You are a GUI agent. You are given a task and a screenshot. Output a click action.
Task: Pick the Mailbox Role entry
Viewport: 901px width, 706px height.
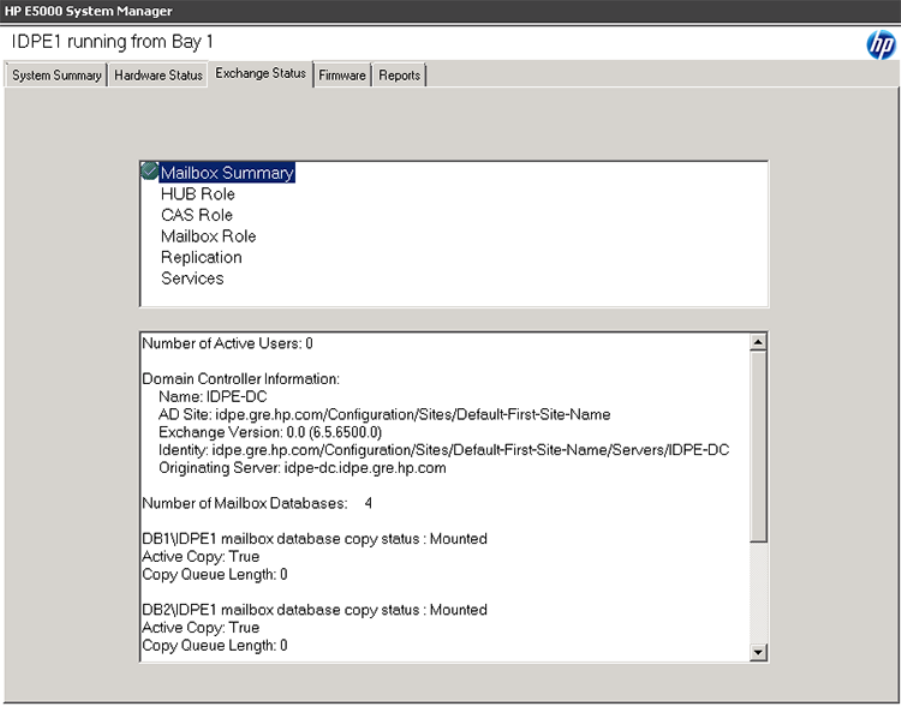tap(208, 236)
